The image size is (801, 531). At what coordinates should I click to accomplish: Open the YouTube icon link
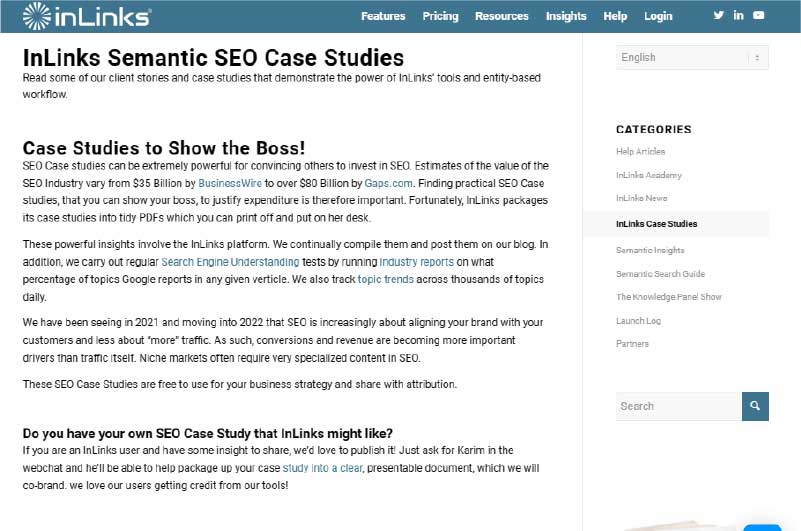(759, 15)
